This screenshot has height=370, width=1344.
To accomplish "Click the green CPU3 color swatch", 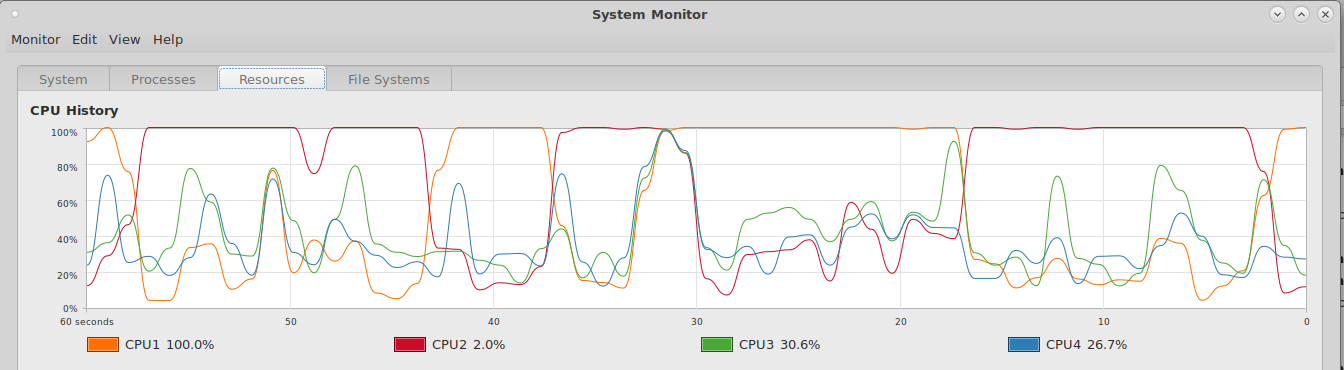I will [717, 344].
